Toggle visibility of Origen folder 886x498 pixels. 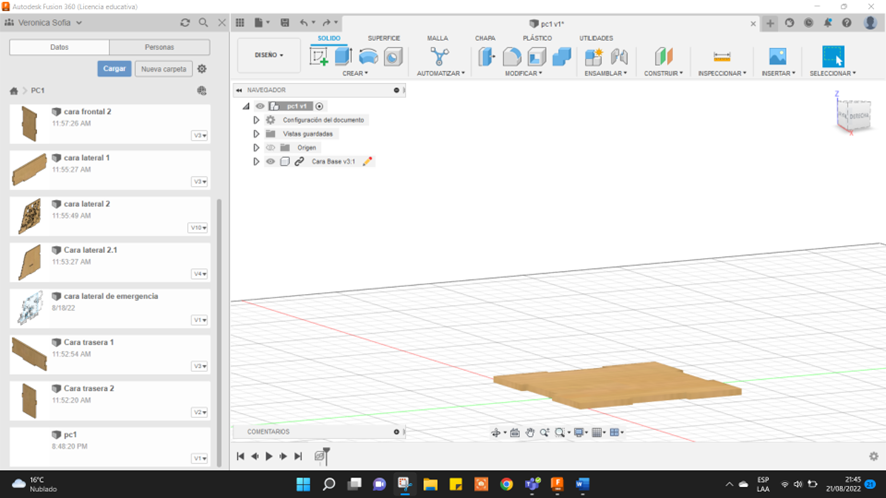tap(271, 148)
